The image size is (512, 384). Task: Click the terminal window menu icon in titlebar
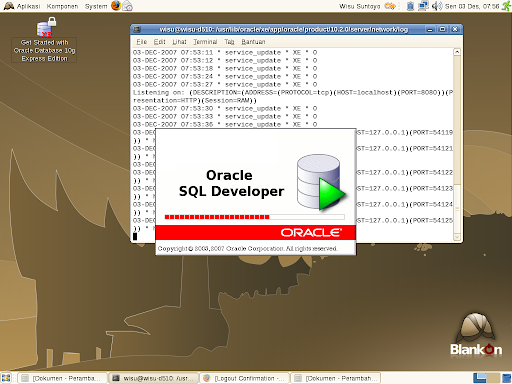point(137,29)
